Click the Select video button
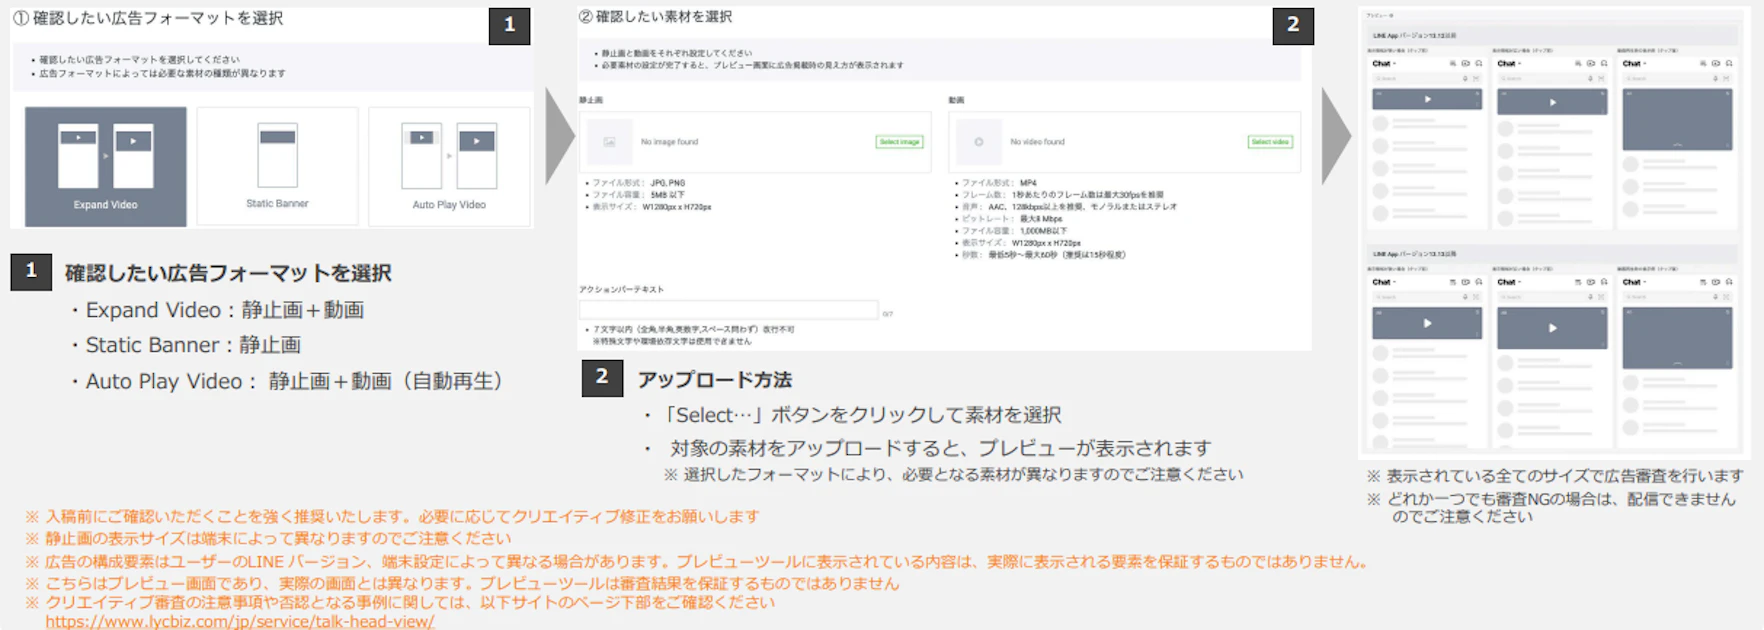 (x=1270, y=142)
